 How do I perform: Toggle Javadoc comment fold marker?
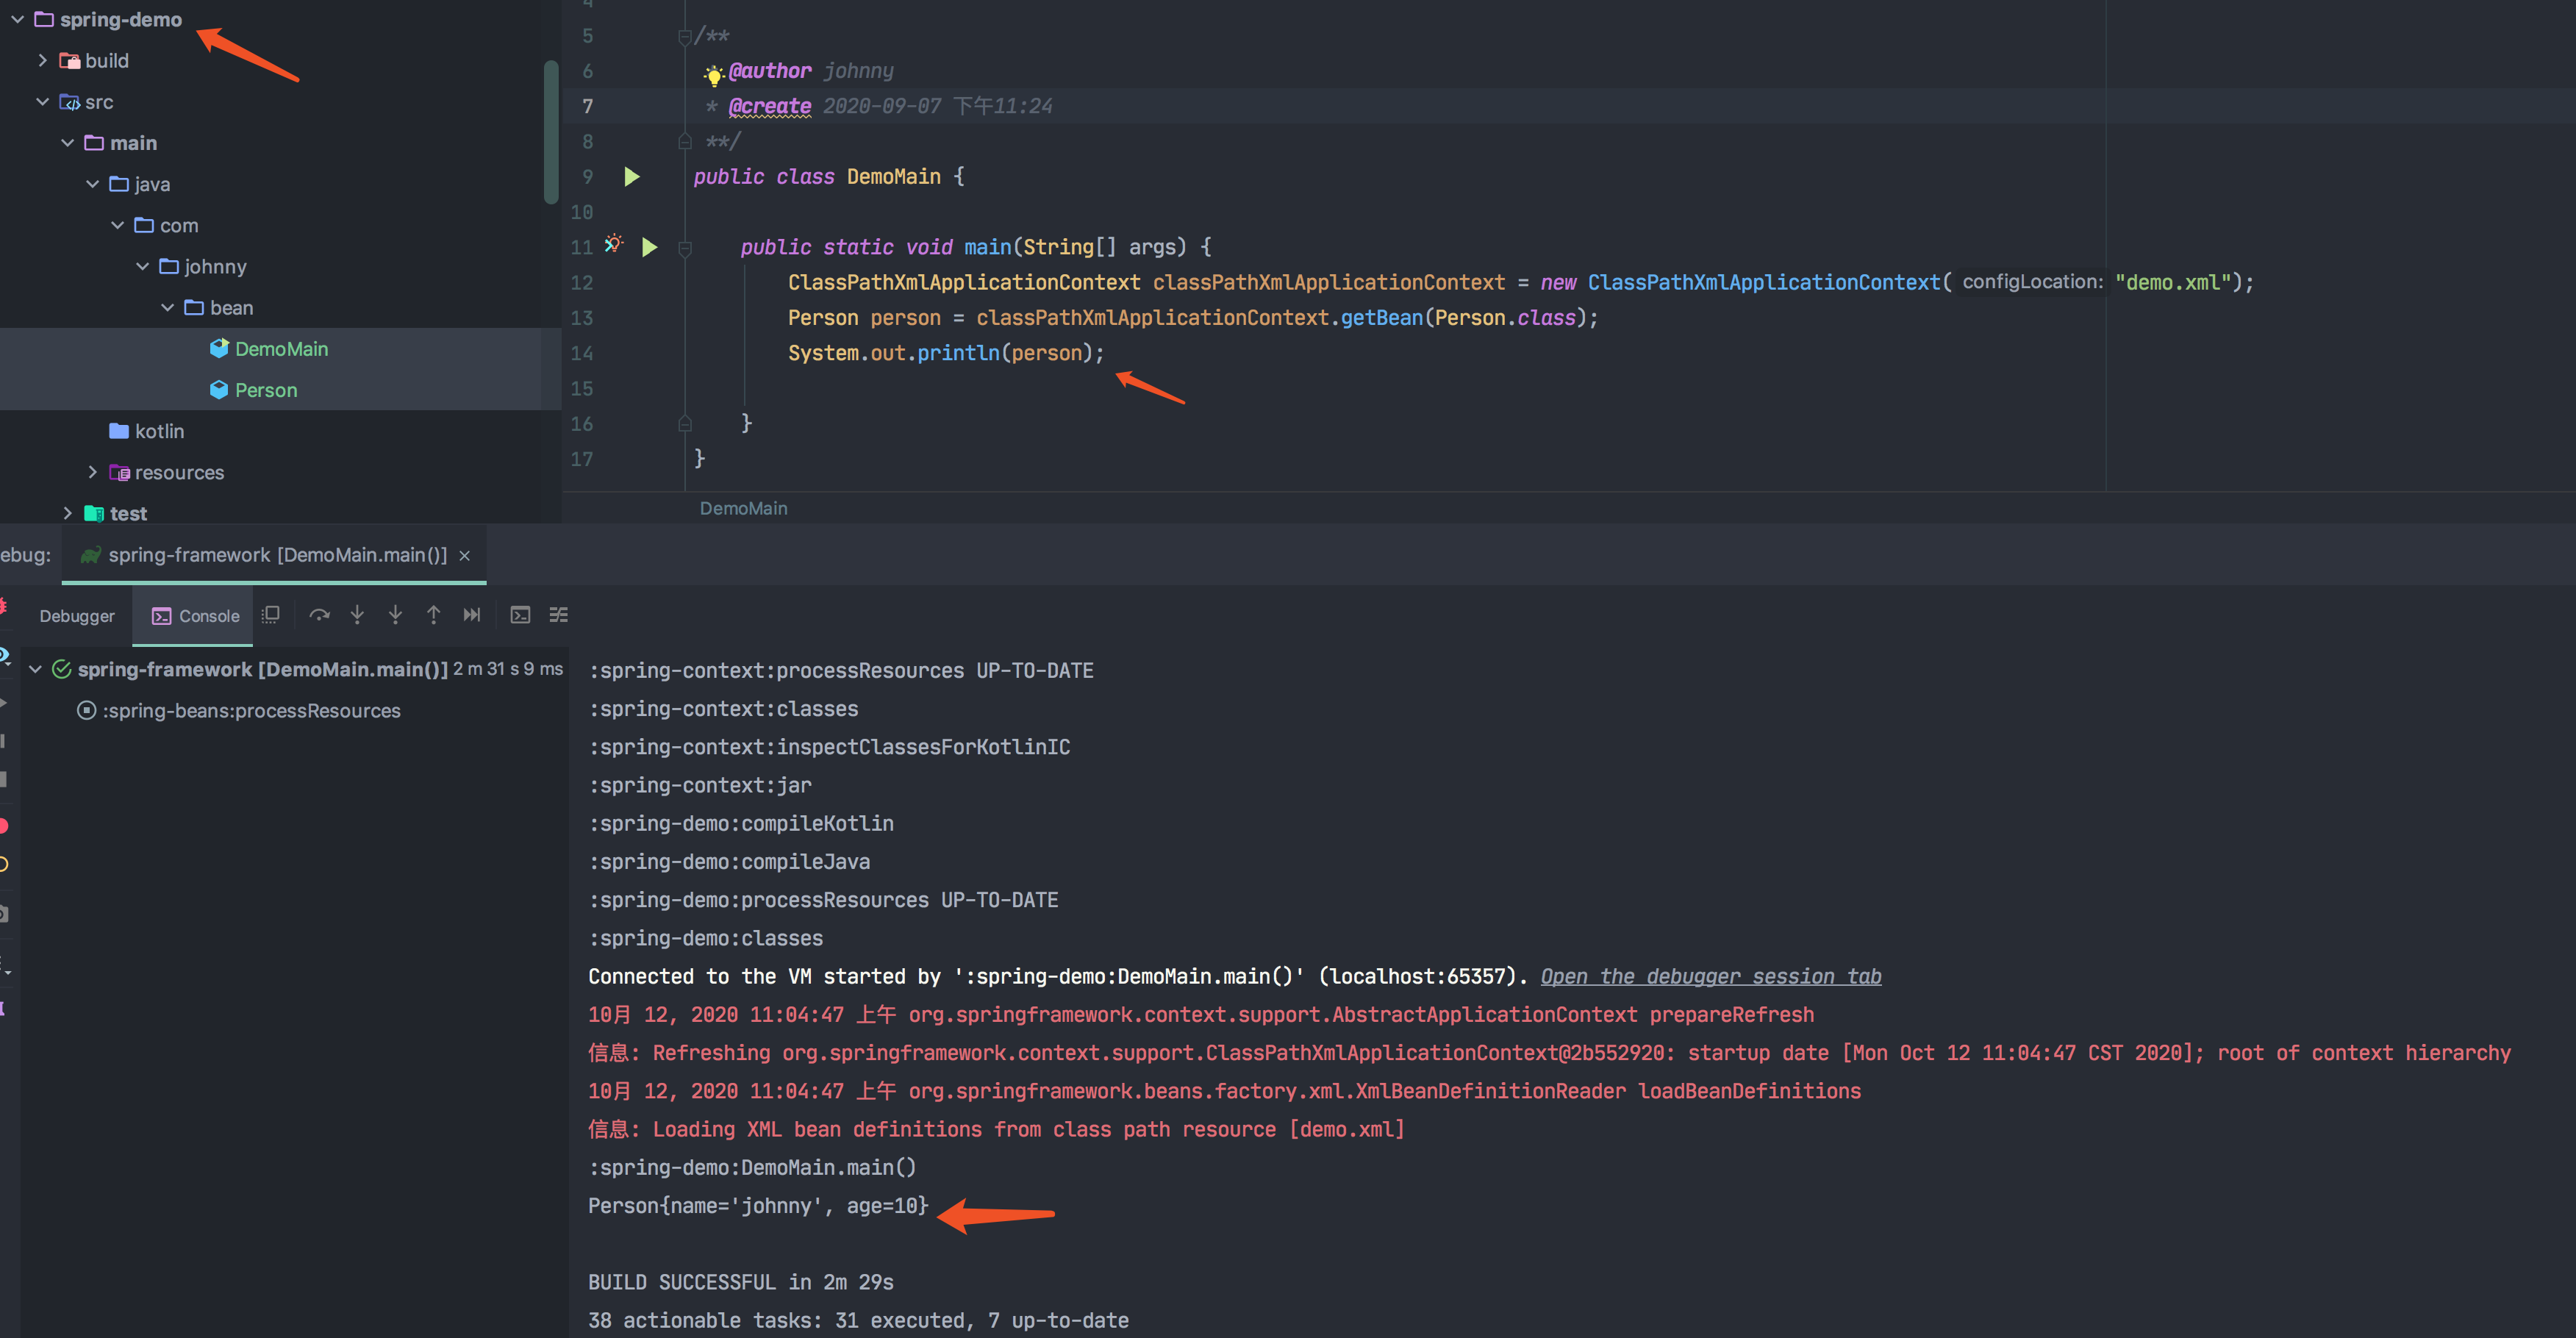pos(685,37)
